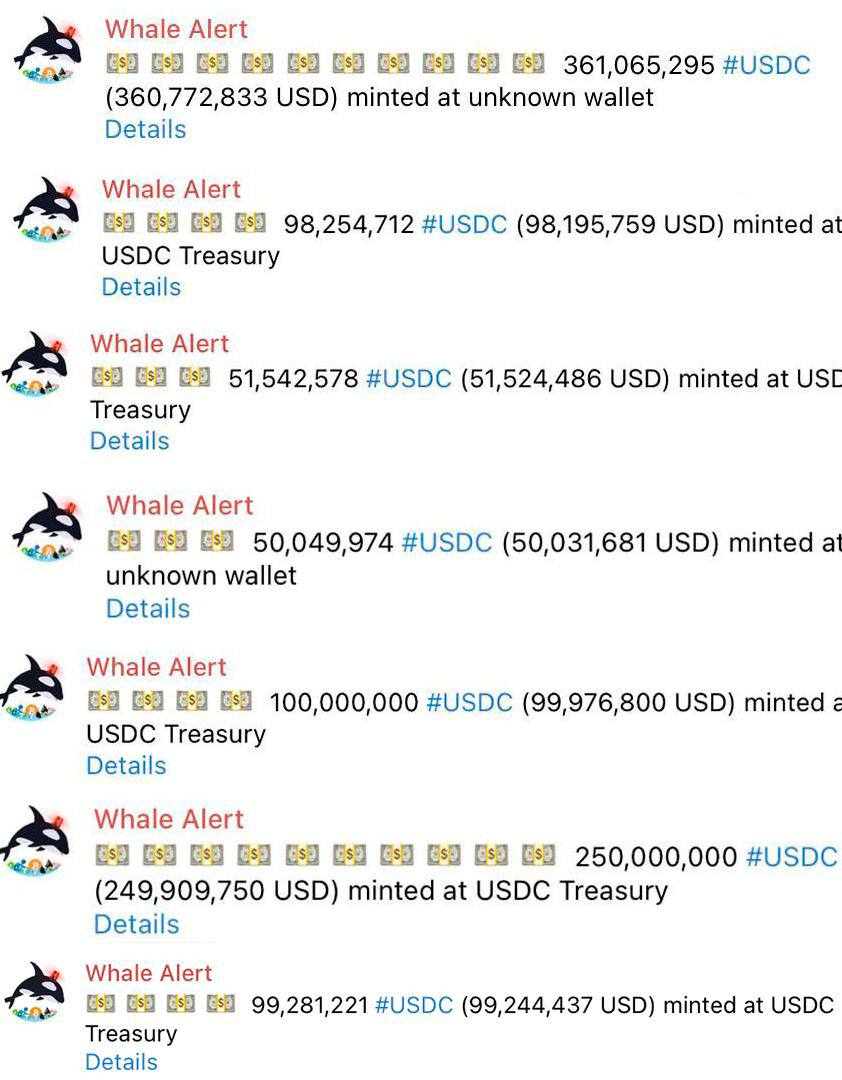Click the orca avatar beside the 50,049,974 USDC alert

48,526
